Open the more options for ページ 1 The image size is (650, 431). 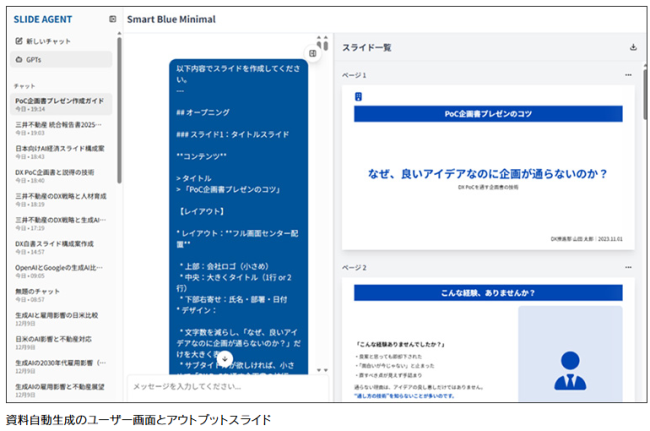[x=628, y=75]
